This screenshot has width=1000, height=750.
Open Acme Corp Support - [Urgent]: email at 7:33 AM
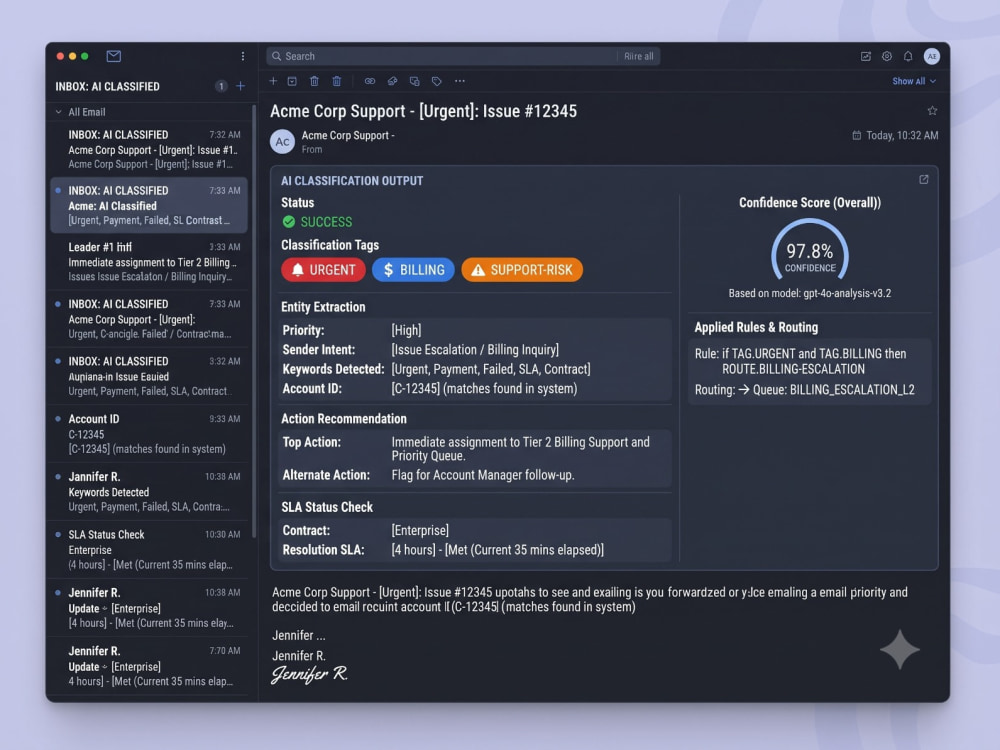pyautogui.click(x=149, y=319)
